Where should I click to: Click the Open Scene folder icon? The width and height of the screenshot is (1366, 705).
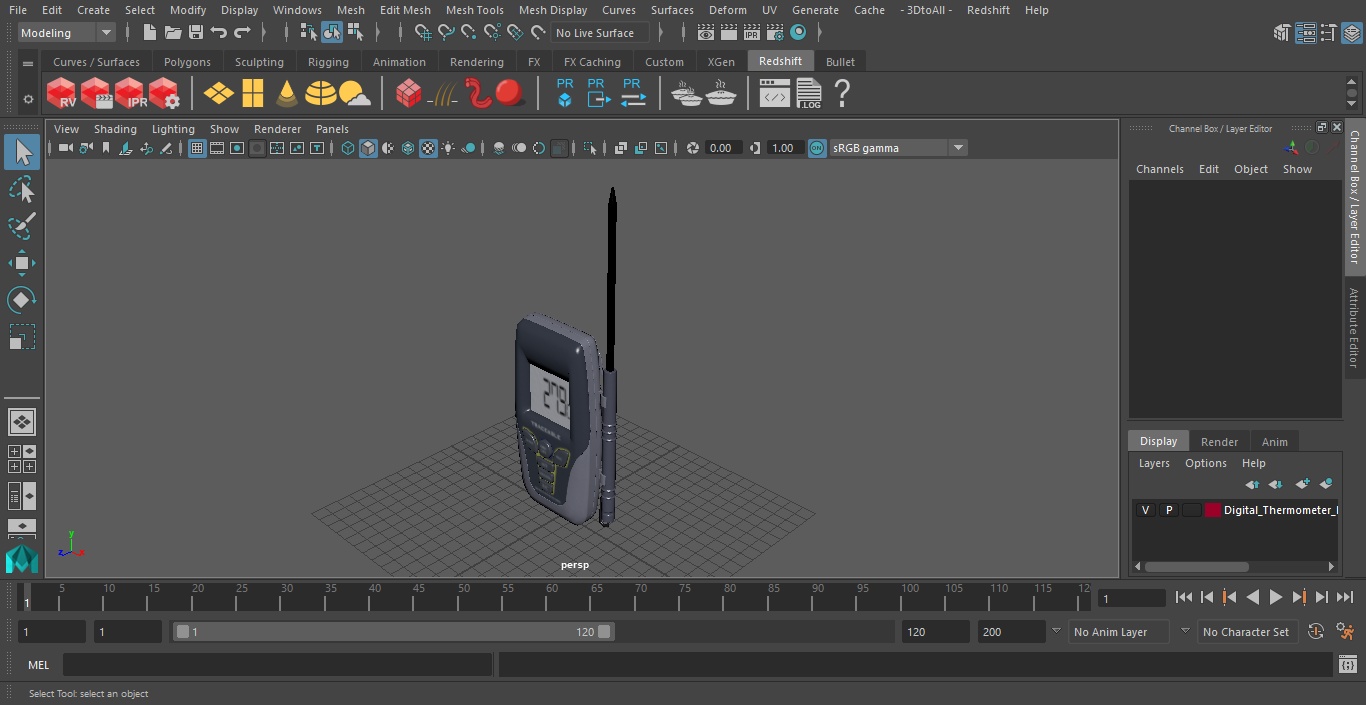(172, 33)
